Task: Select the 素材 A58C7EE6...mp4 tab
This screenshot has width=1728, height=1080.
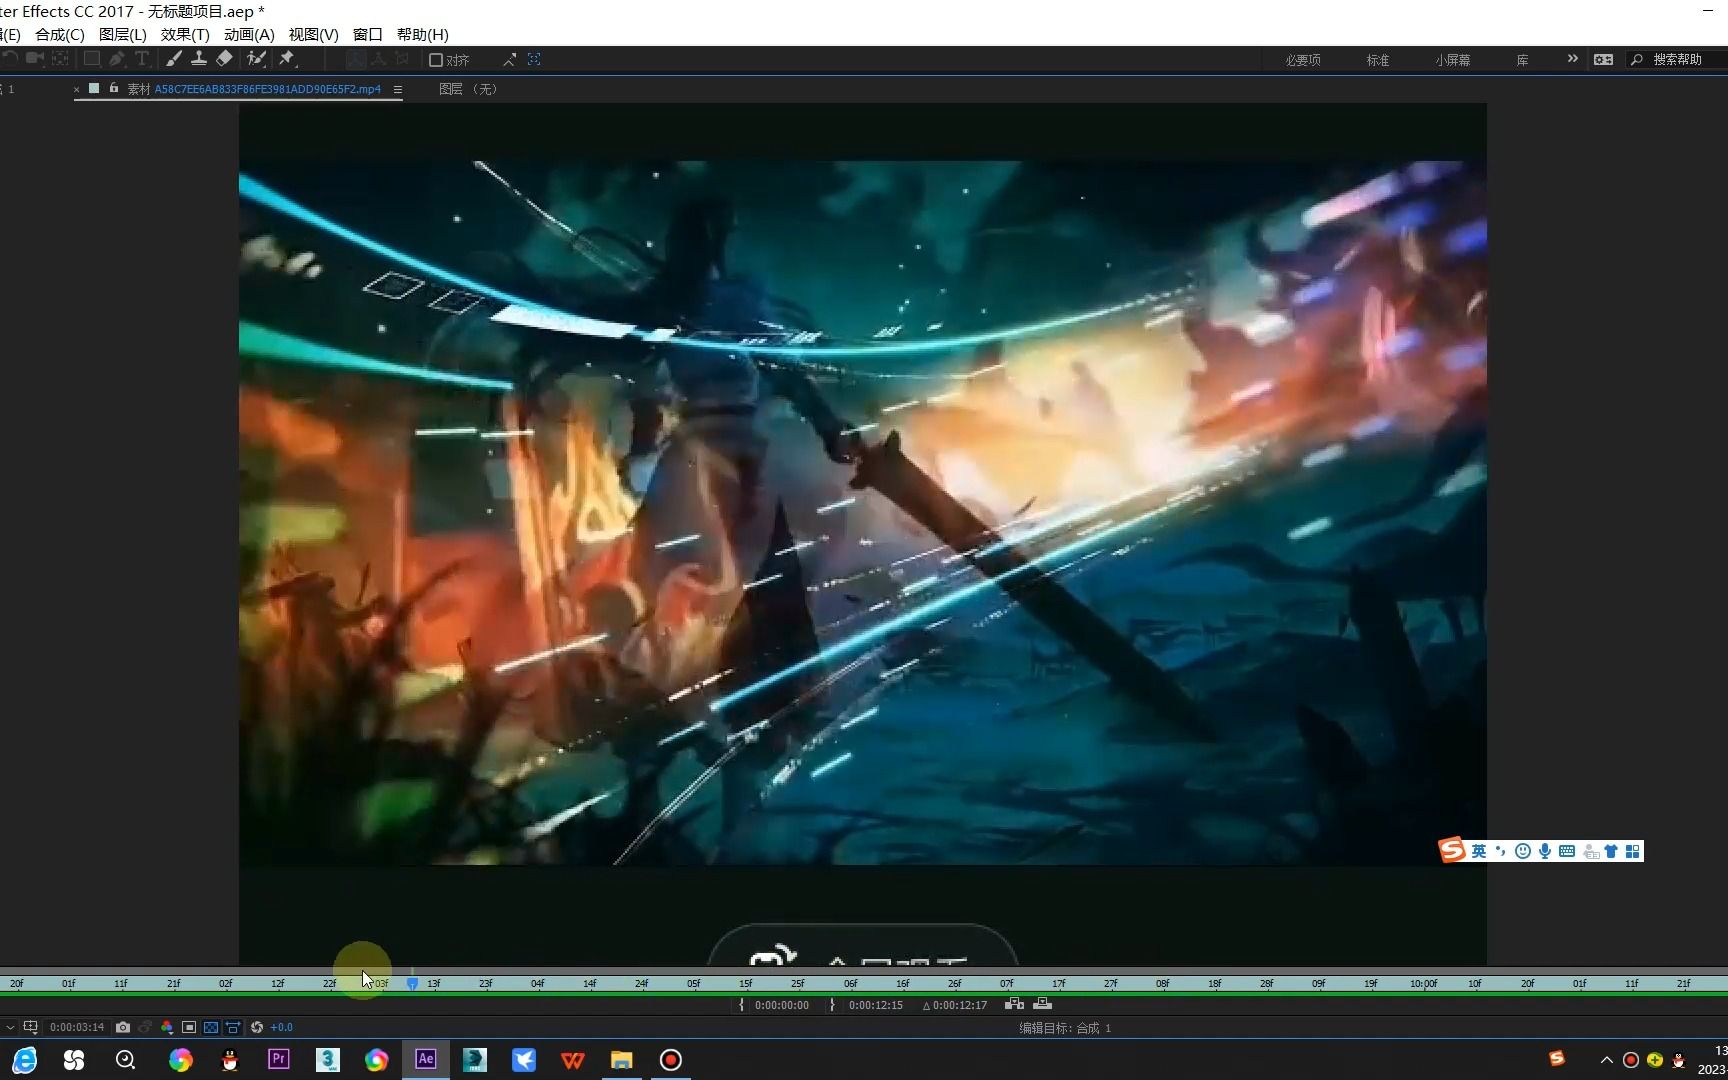Action: [x=254, y=89]
